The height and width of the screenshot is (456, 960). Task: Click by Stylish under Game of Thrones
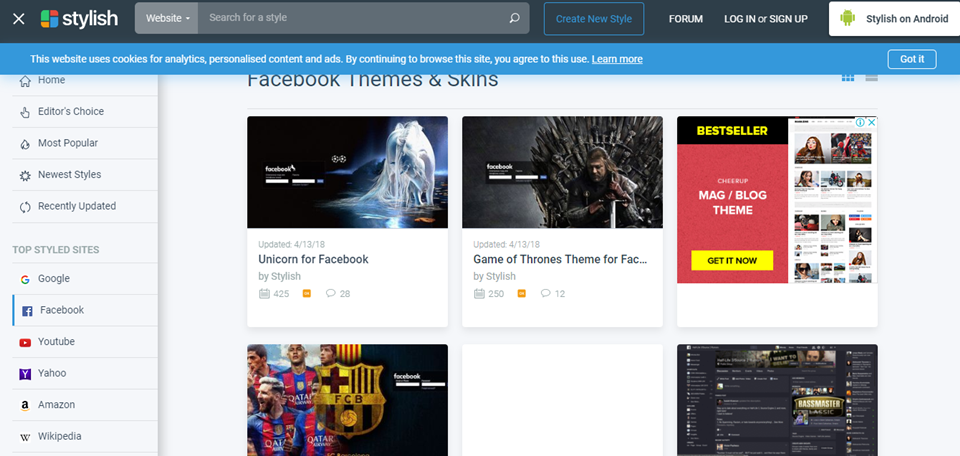pos(494,277)
